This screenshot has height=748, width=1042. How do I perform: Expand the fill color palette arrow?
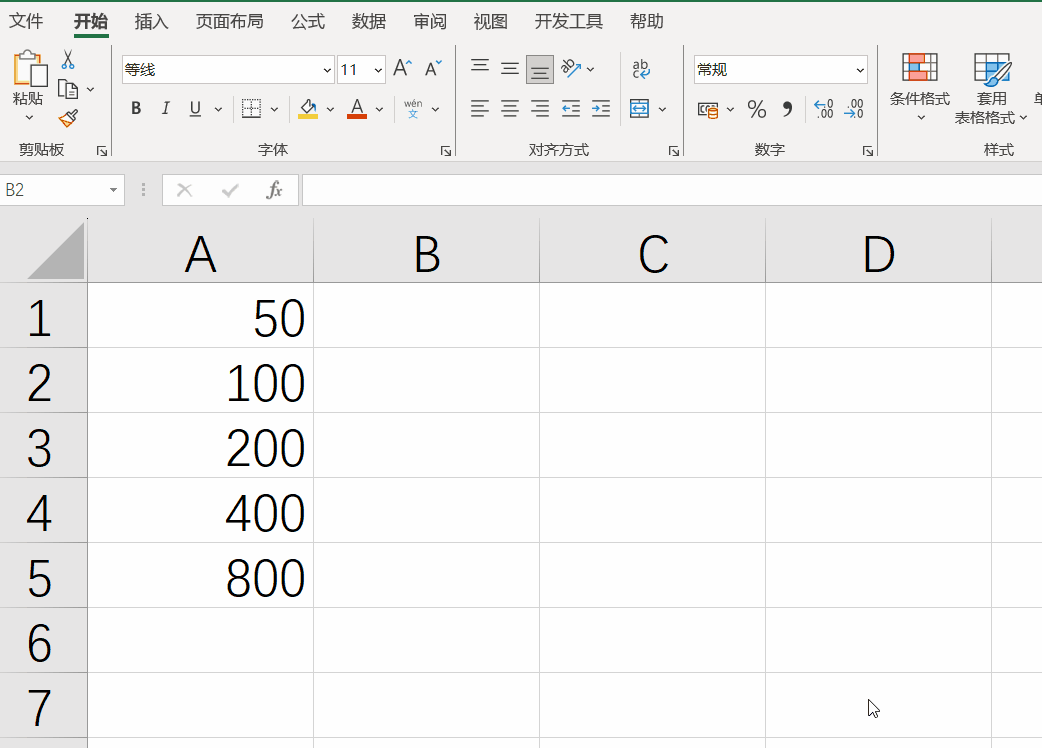tap(330, 109)
